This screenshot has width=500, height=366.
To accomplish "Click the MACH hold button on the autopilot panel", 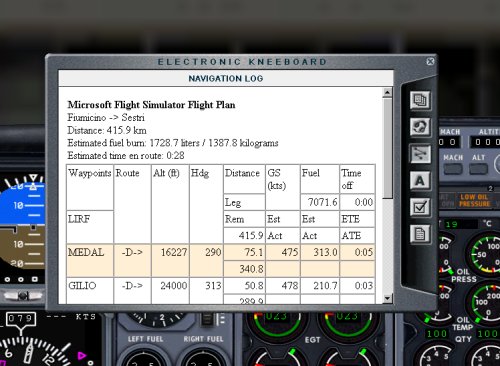I will click(453, 169).
